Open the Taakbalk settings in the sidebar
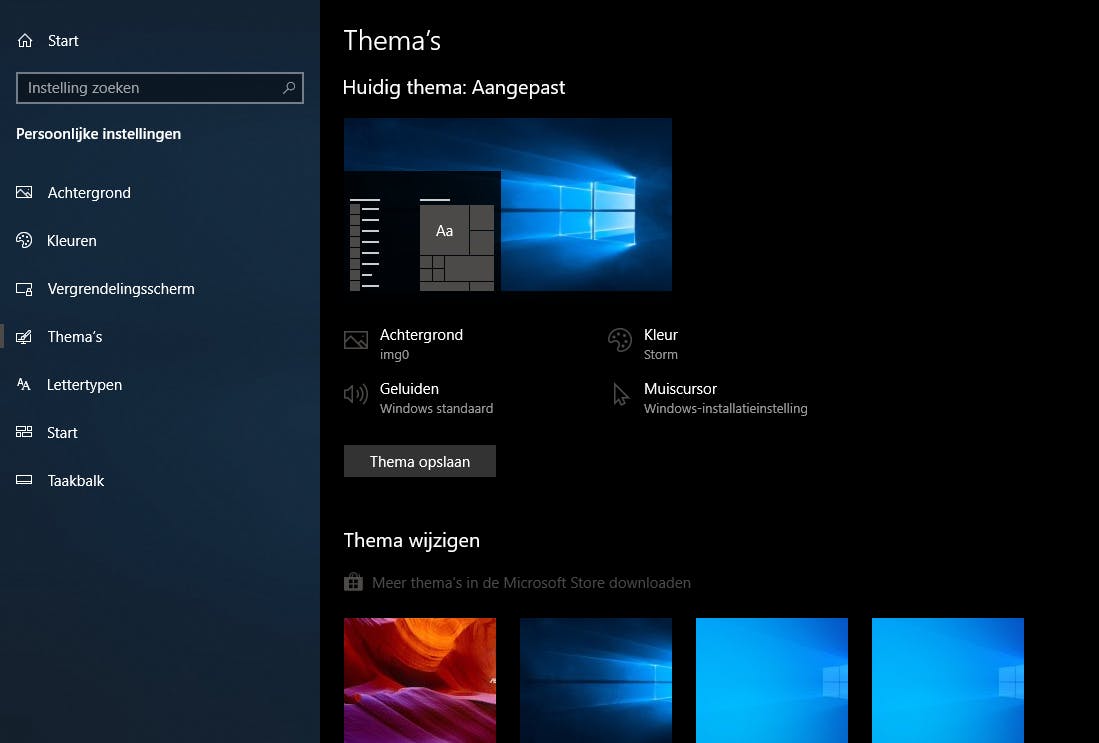This screenshot has height=743, width=1099. 160,480
